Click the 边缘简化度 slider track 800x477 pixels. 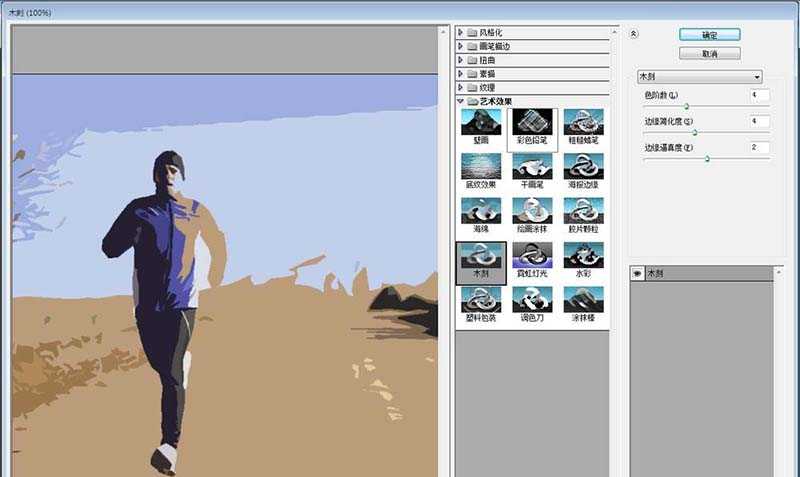click(x=706, y=132)
